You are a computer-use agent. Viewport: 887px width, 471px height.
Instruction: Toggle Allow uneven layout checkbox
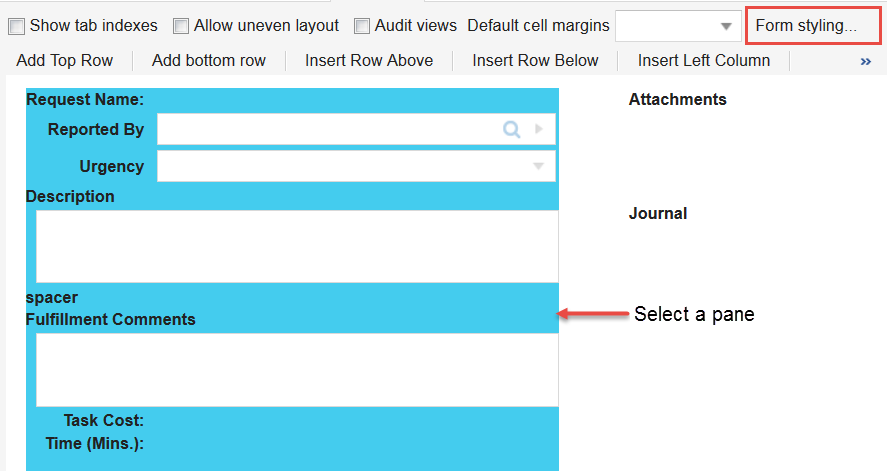(181, 26)
